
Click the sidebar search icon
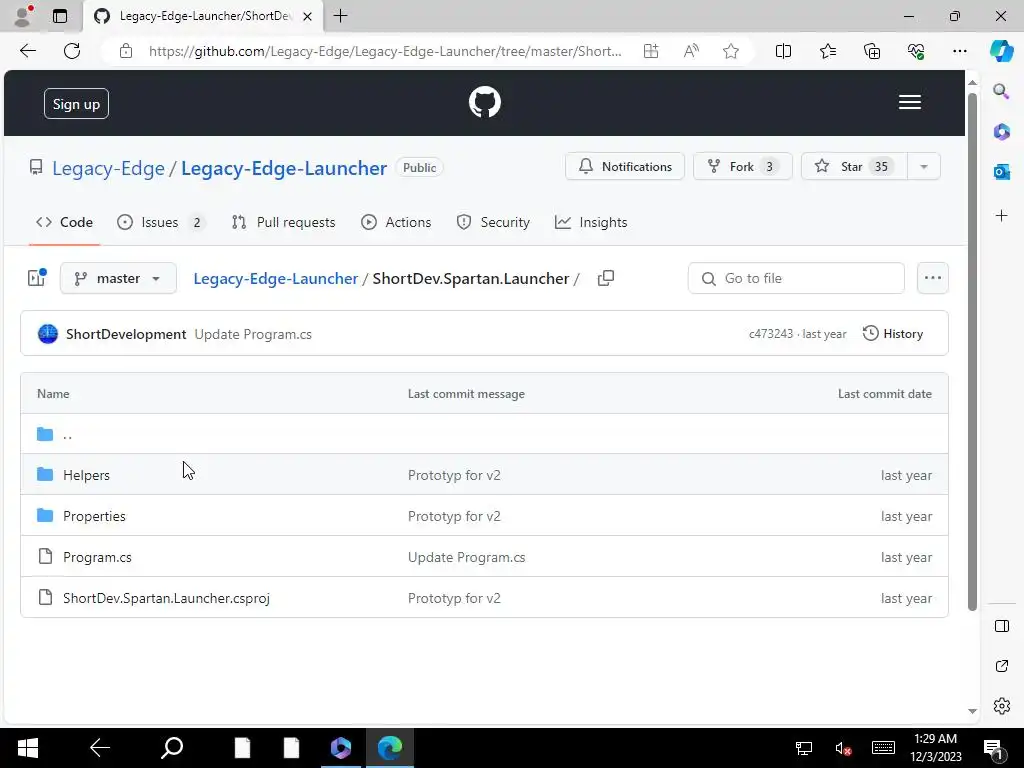[1001, 91]
